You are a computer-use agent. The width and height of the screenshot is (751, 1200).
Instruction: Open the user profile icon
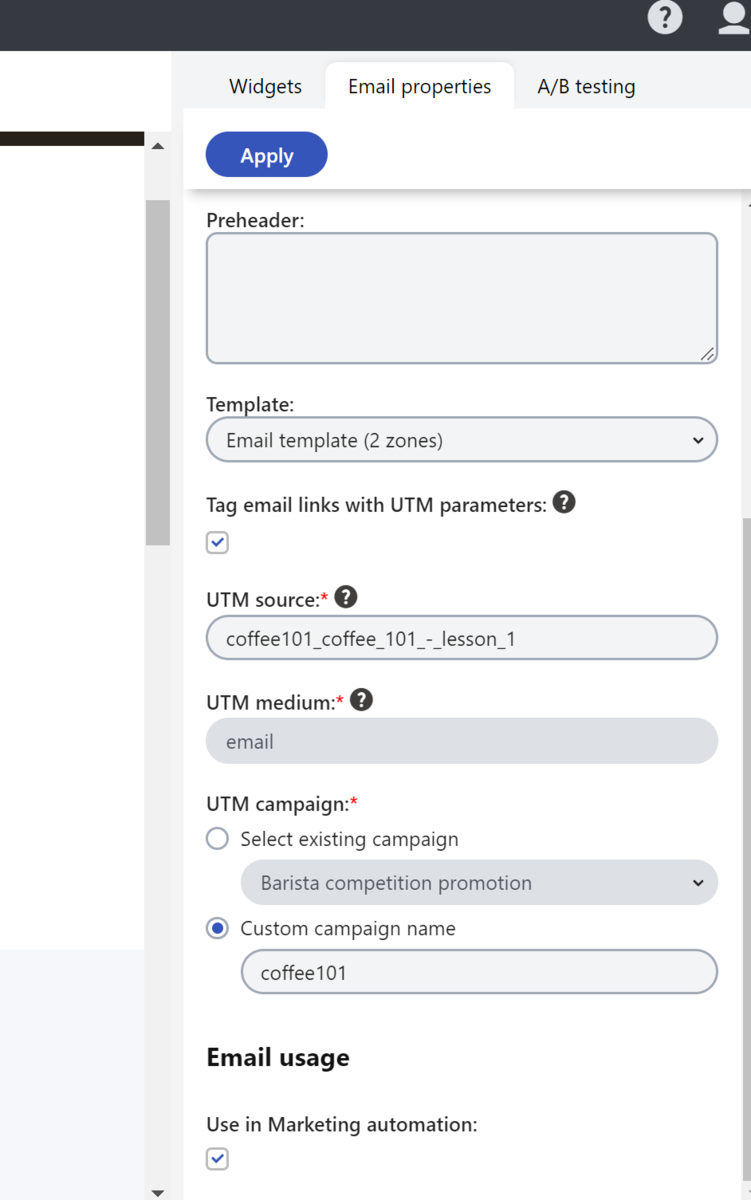click(x=735, y=17)
